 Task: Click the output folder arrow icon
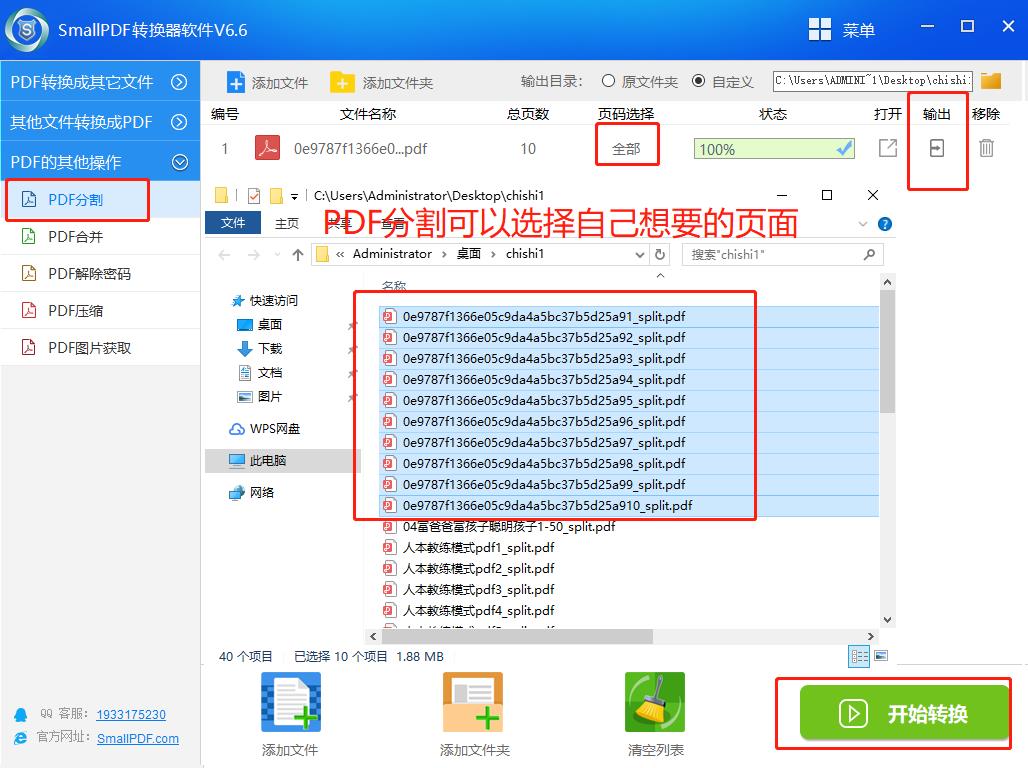coord(936,148)
